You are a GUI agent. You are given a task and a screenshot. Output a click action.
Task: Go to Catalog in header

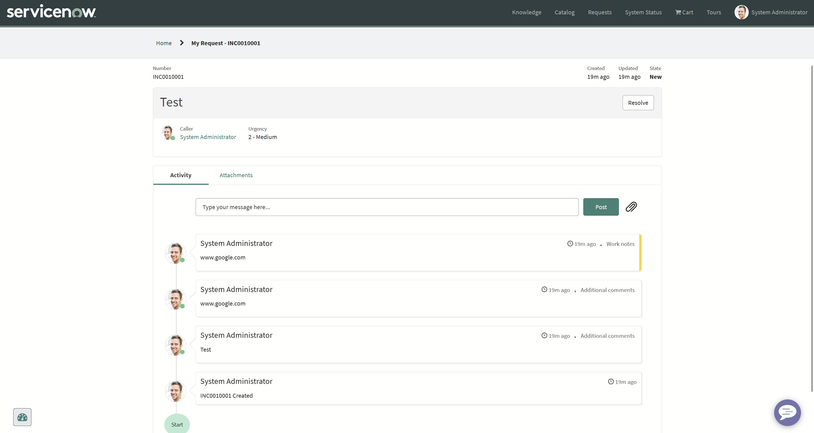564,12
